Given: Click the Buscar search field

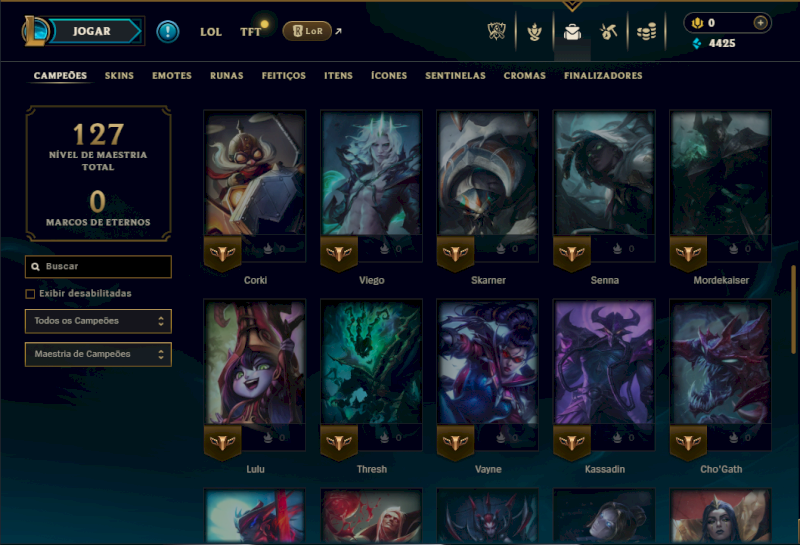Looking at the screenshot, I should click(98, 266).
